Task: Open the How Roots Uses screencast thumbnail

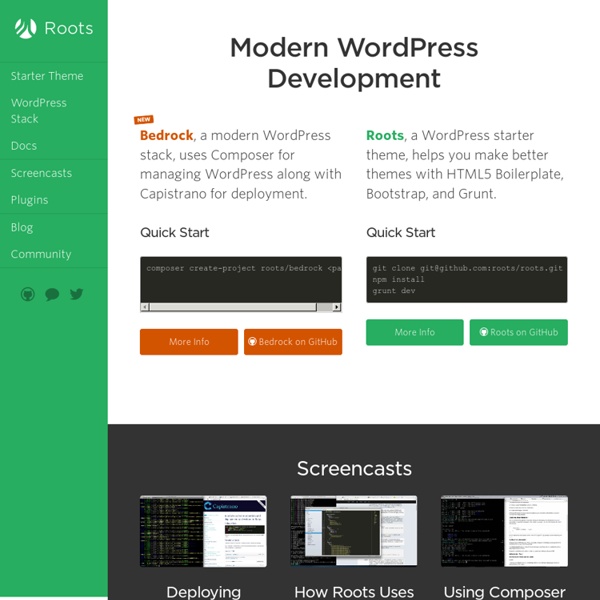Action: (x=354, y=531)
